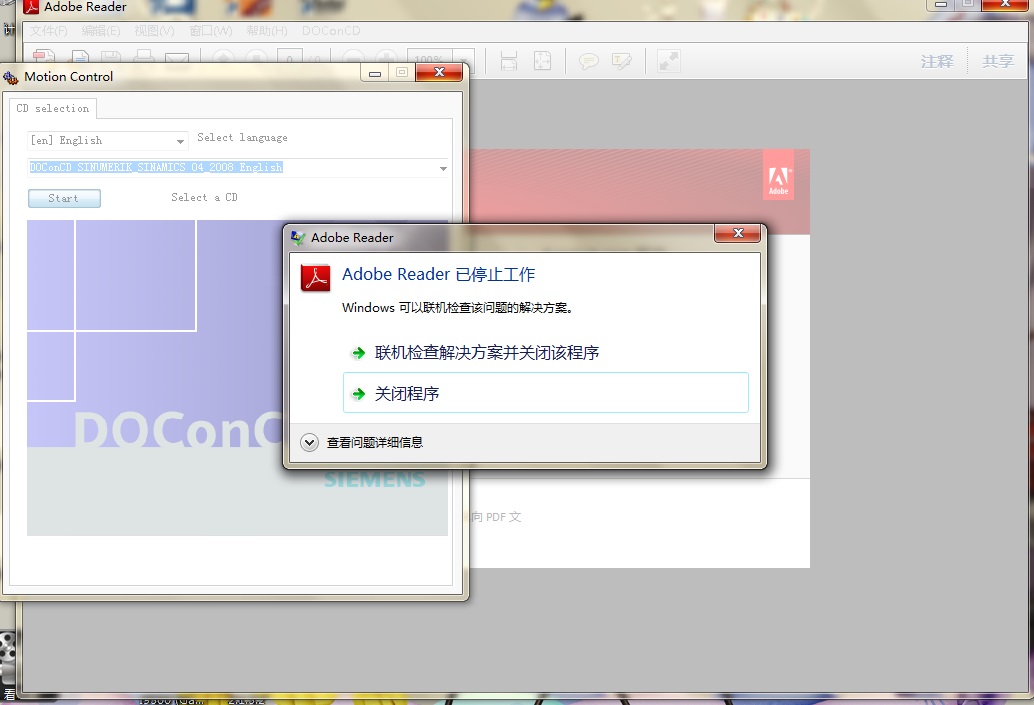The width and height of the screenshot is (1034, 705).
Task: Click the Adobe Reader main window title icon
Action: pos(30,7)
